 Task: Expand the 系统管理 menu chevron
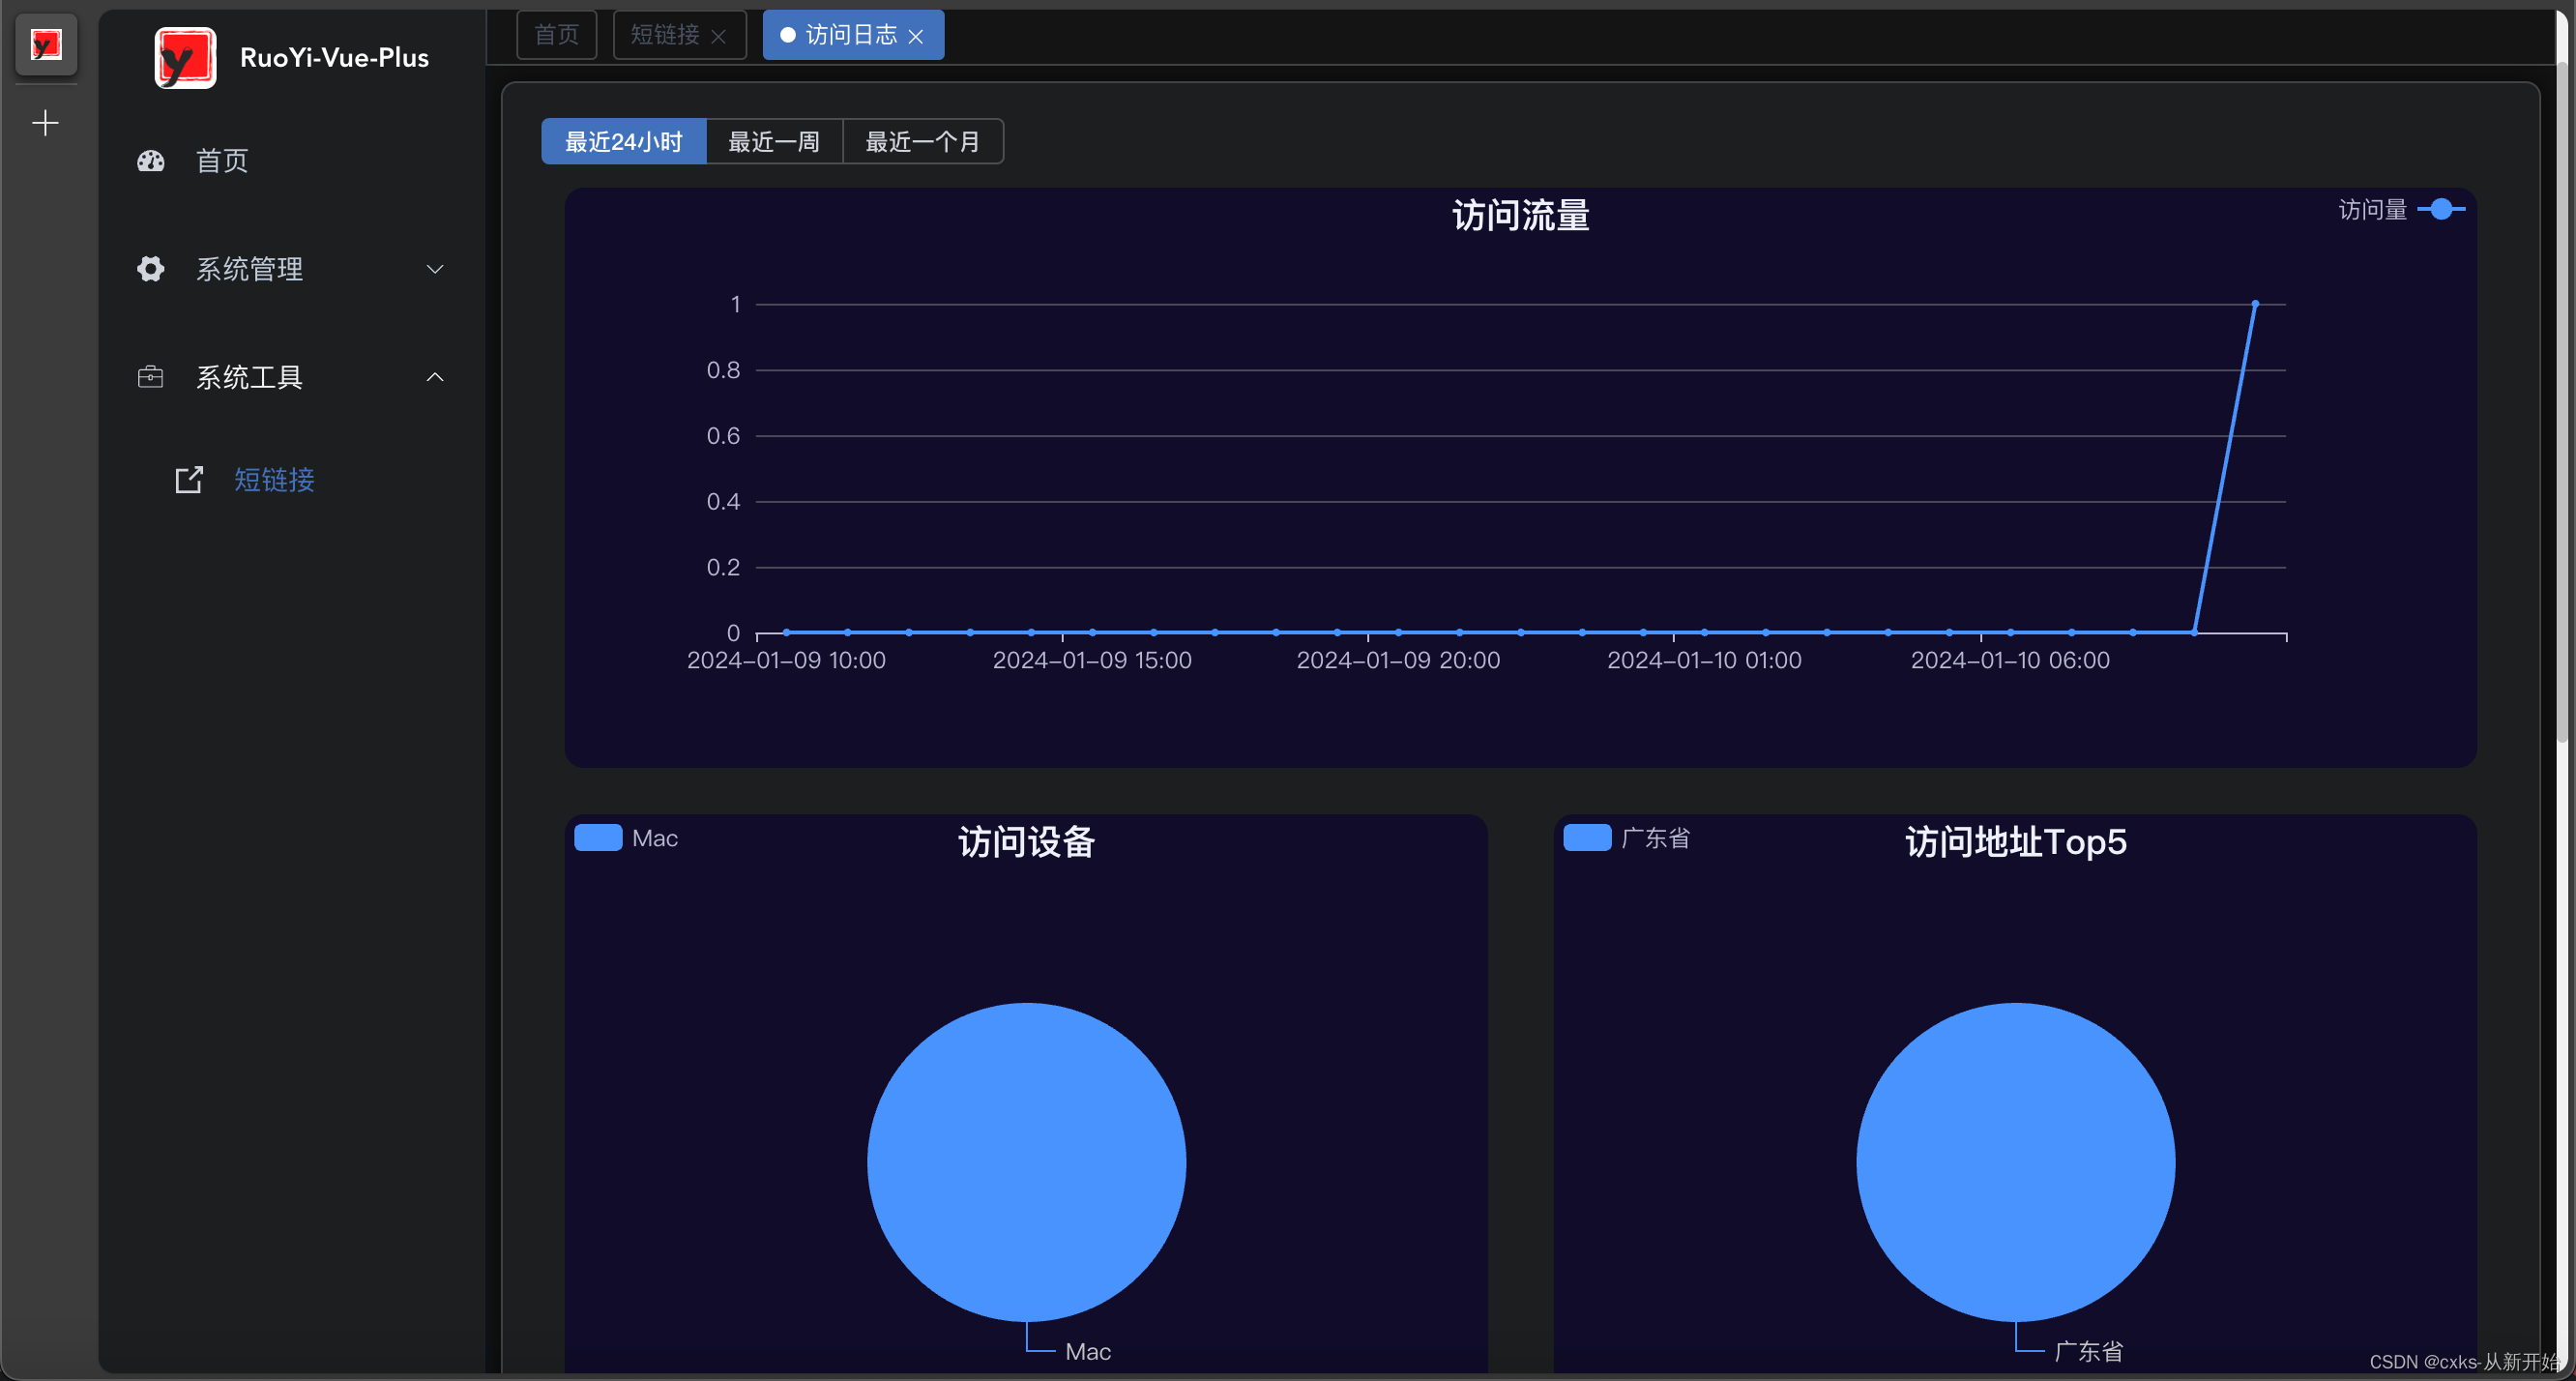[x=435, y=269]
